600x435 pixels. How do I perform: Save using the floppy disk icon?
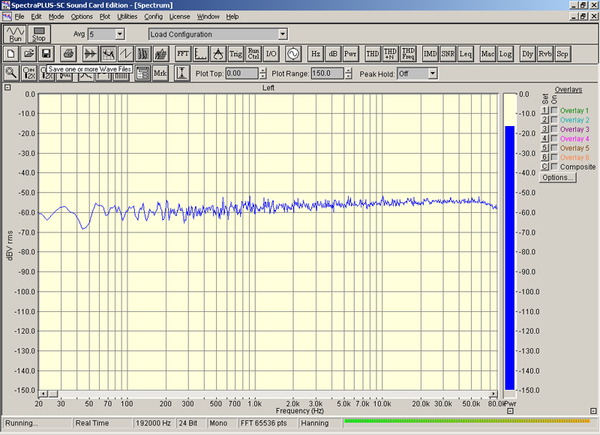tap(46, 54)
